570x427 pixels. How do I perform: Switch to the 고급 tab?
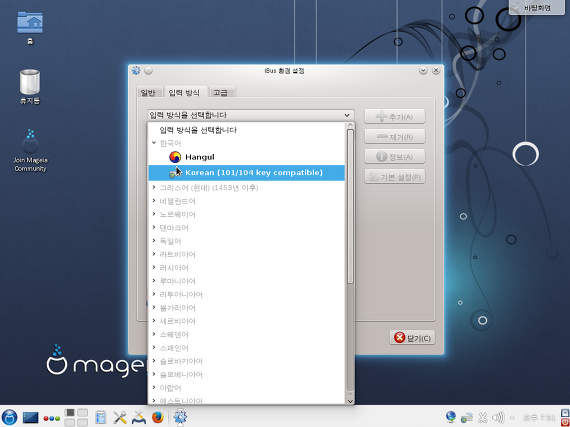pyautogui.click(x=221, y=93)
